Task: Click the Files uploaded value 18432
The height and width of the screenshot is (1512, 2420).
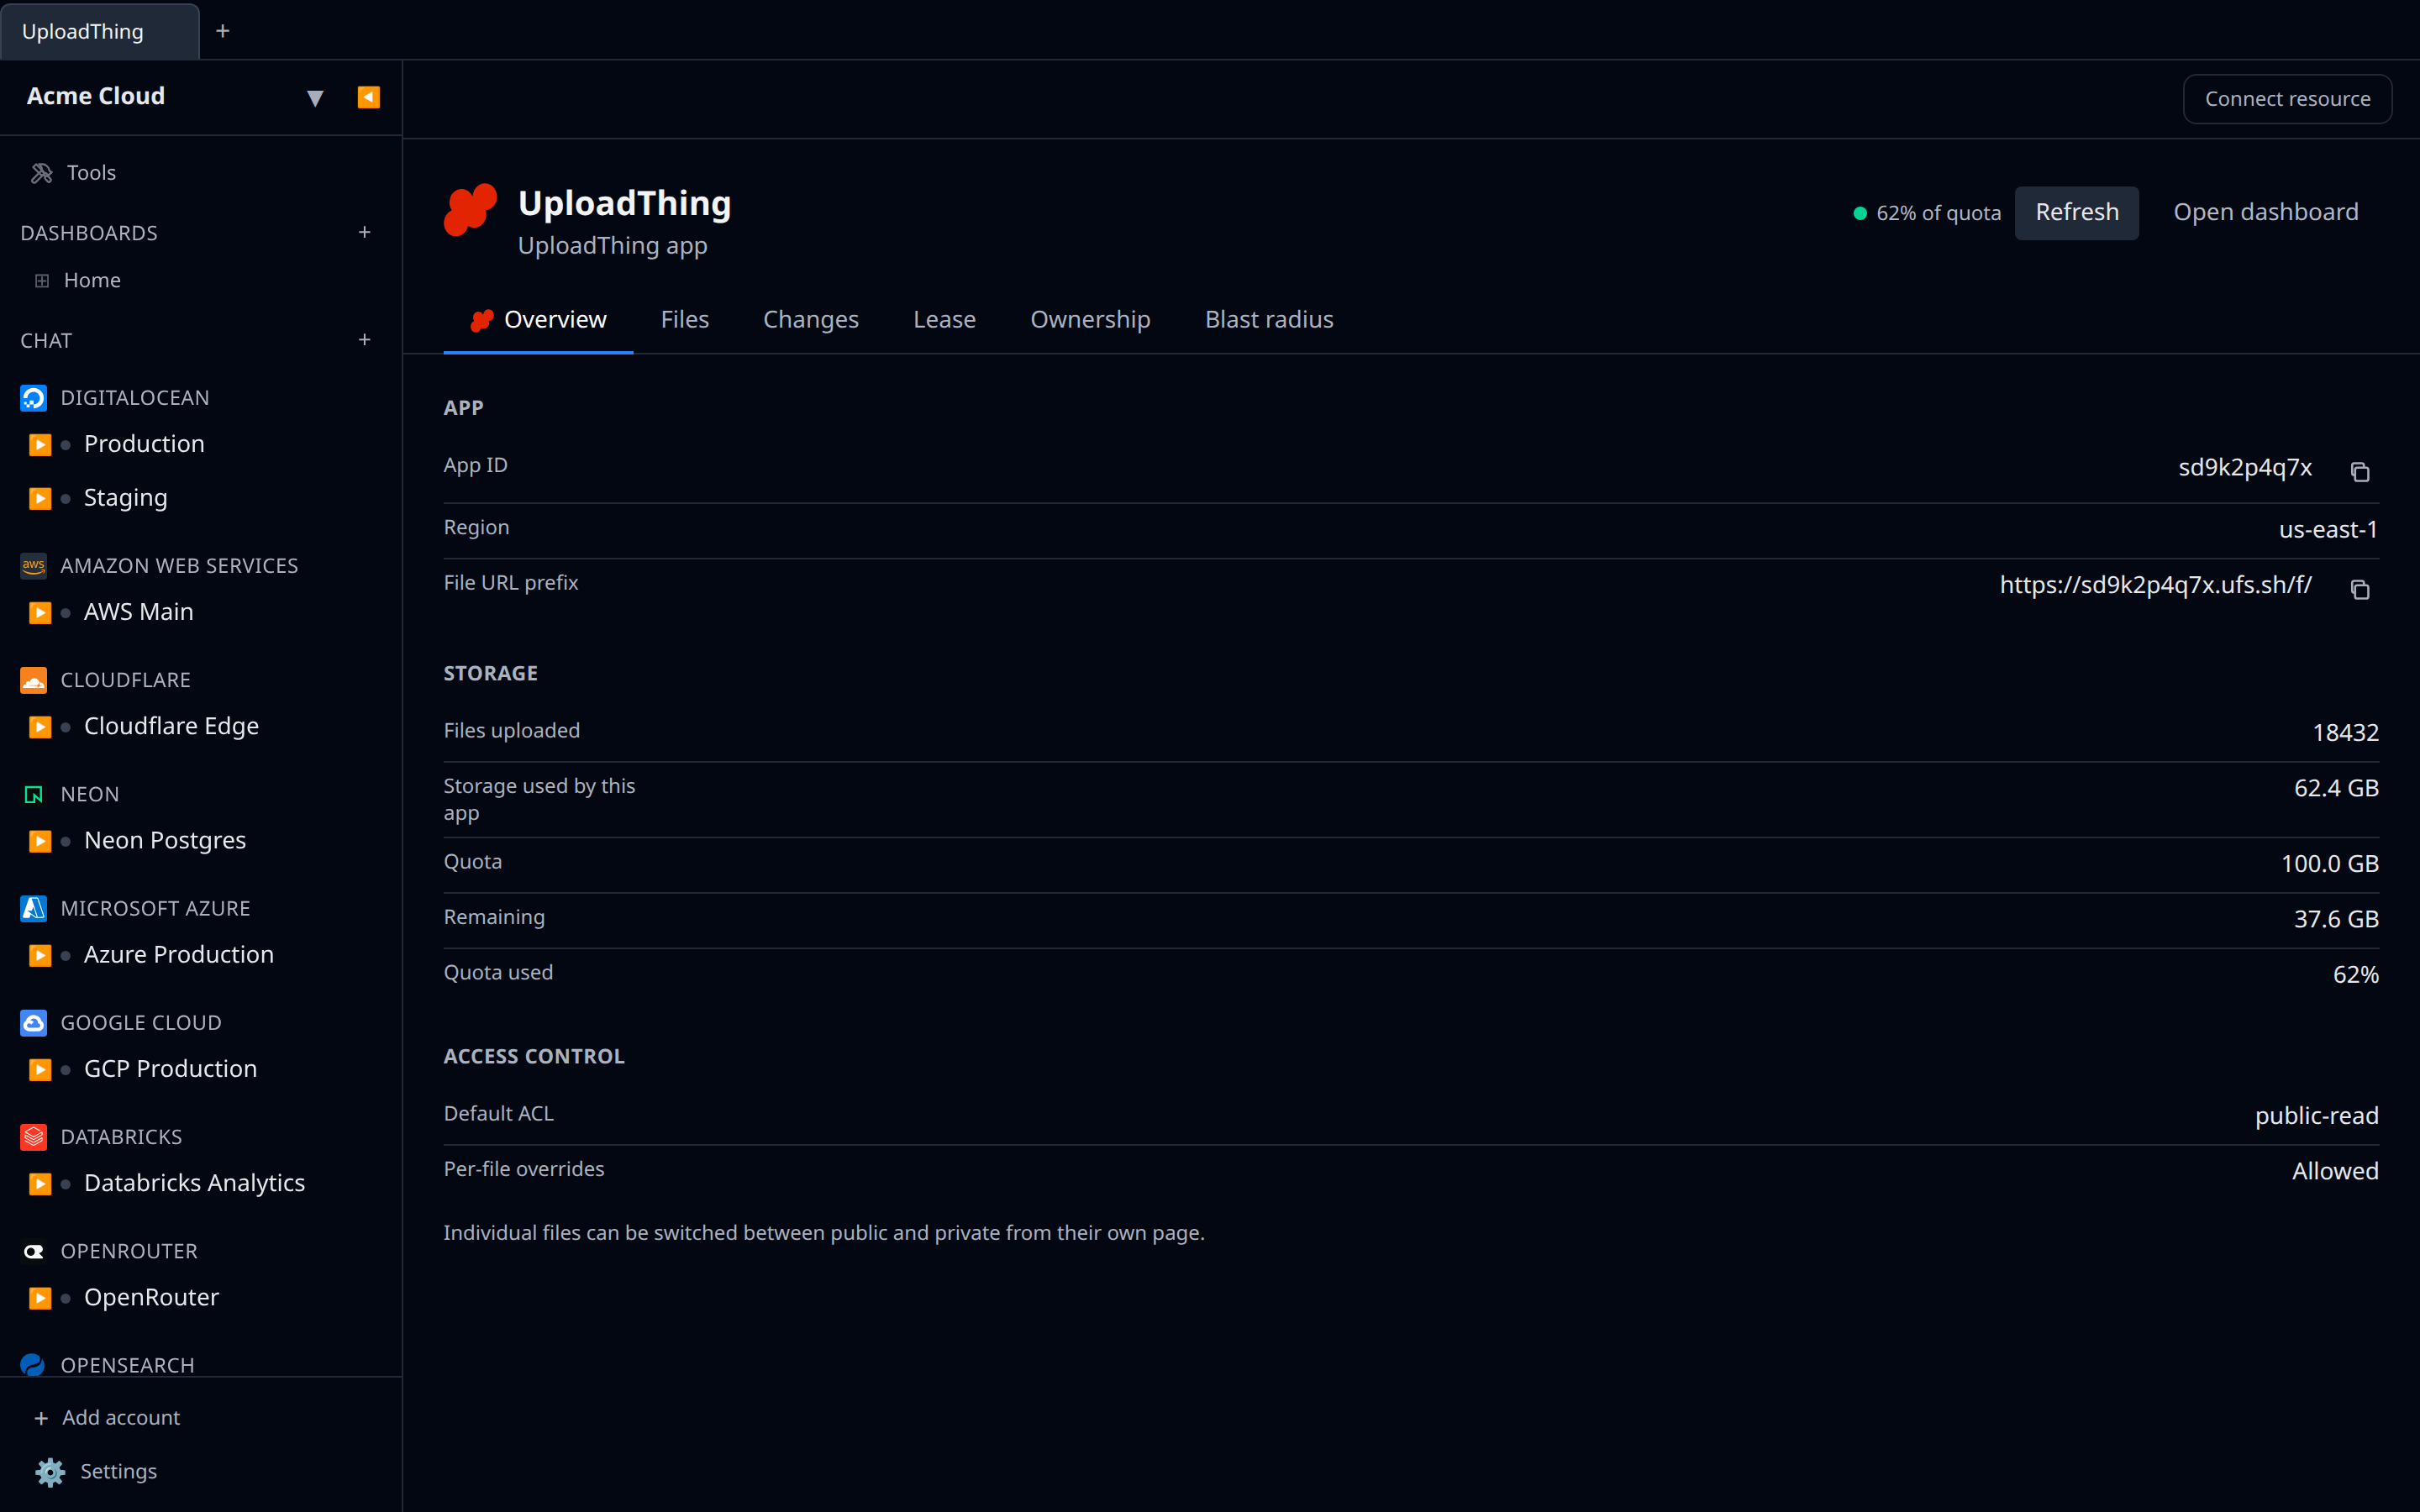Action: [2345, 733]
